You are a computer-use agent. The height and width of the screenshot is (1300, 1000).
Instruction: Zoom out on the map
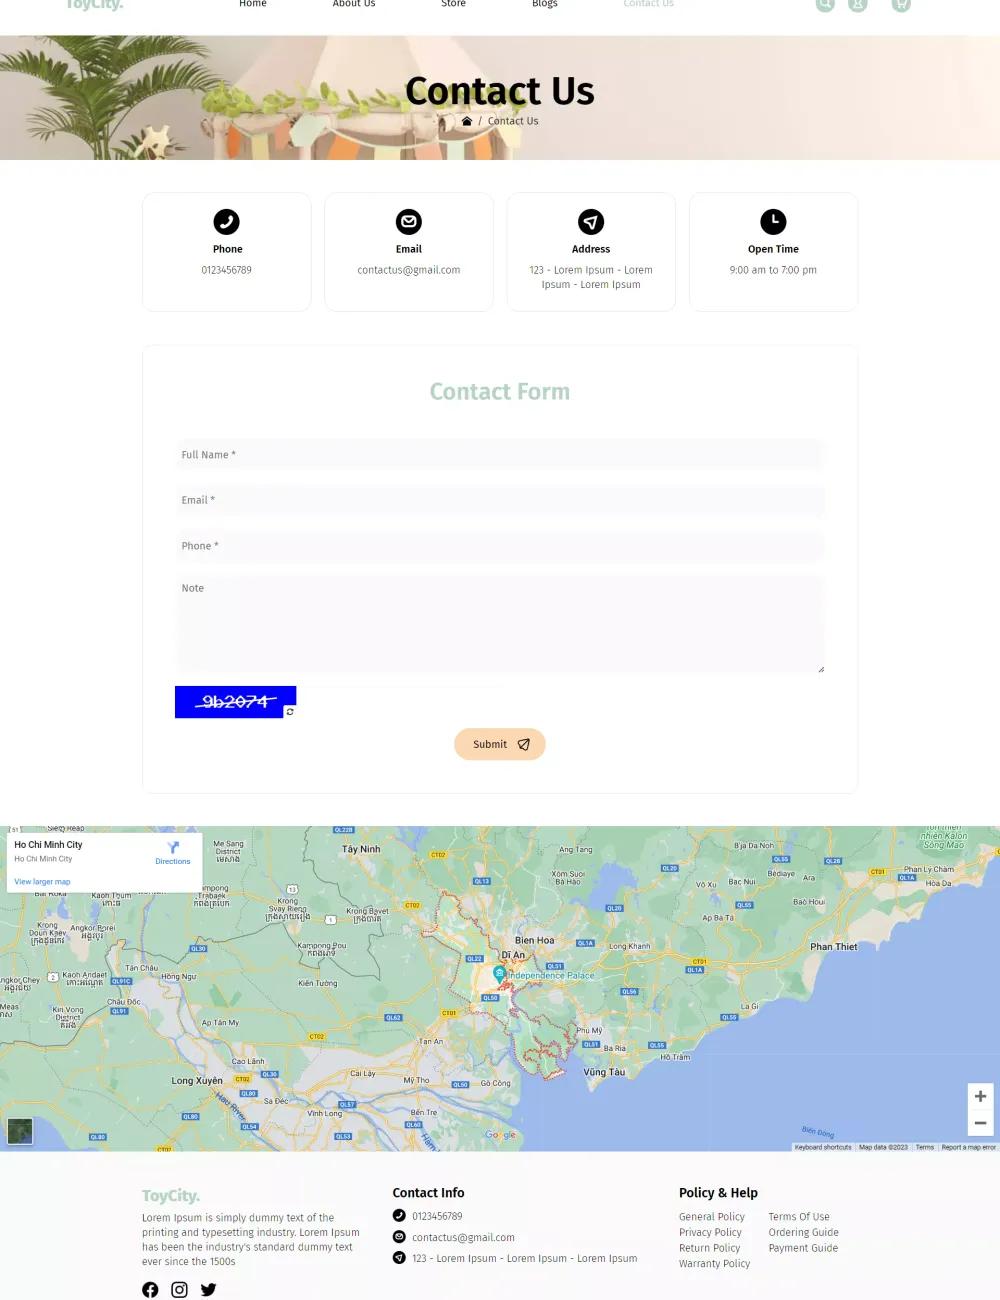[980, 1124]
